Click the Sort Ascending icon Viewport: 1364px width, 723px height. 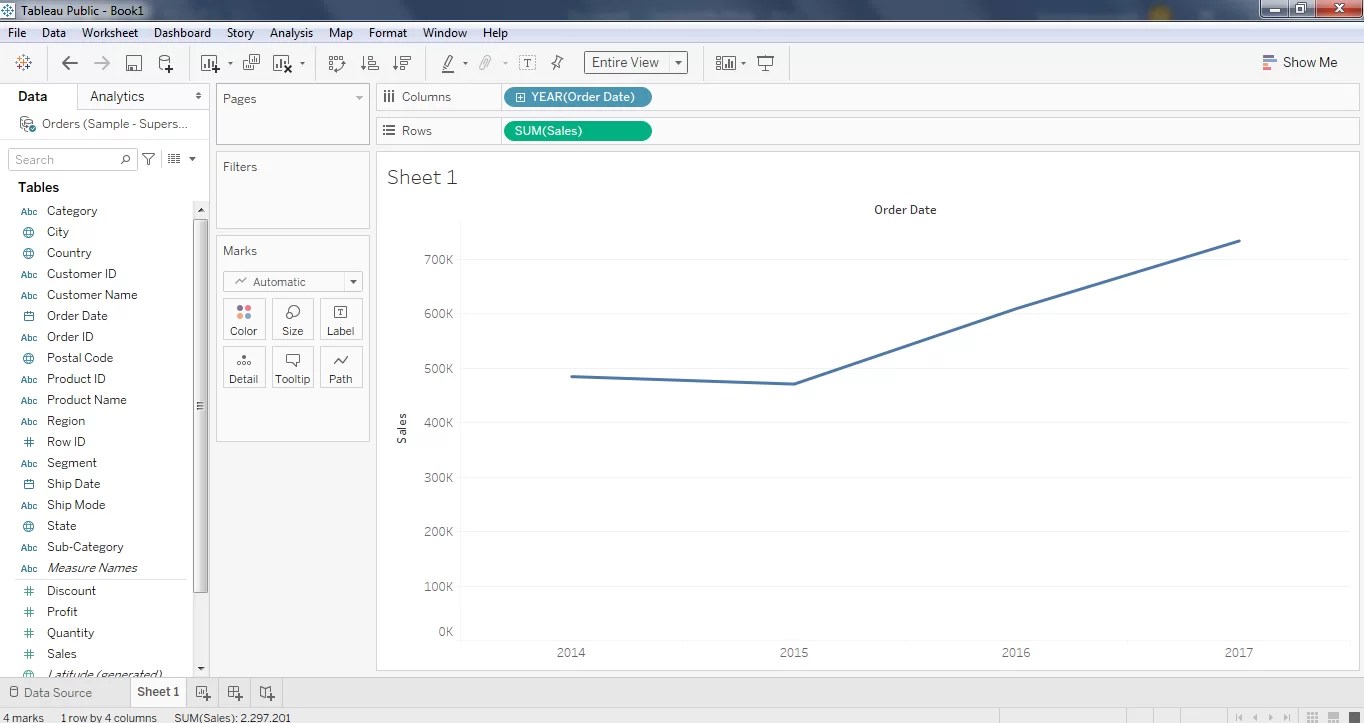pyautogui.click(x=369, y=63)
